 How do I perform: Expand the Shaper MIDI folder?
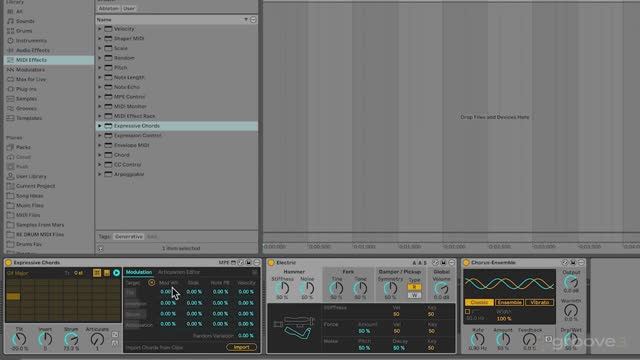point(100,38)
